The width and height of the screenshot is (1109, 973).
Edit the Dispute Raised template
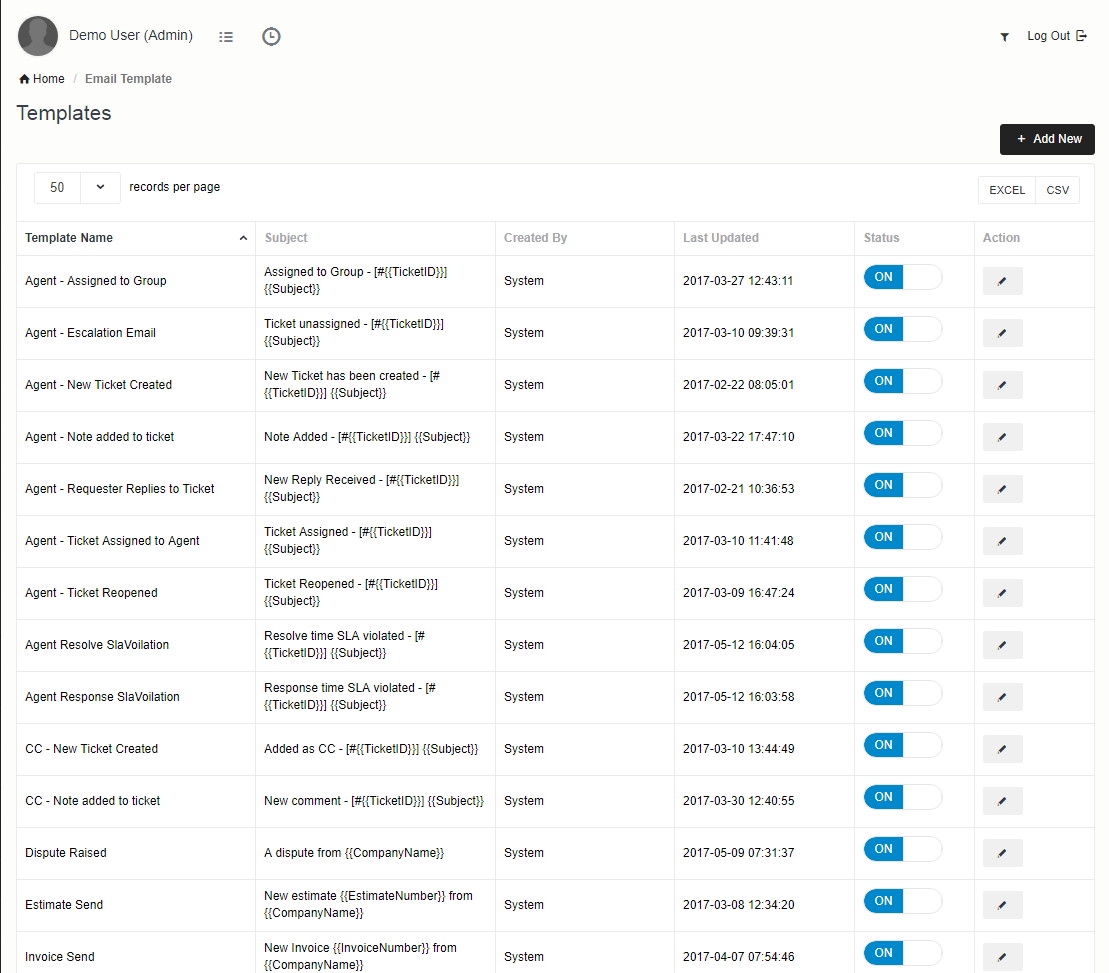[x=1002, y=853]
